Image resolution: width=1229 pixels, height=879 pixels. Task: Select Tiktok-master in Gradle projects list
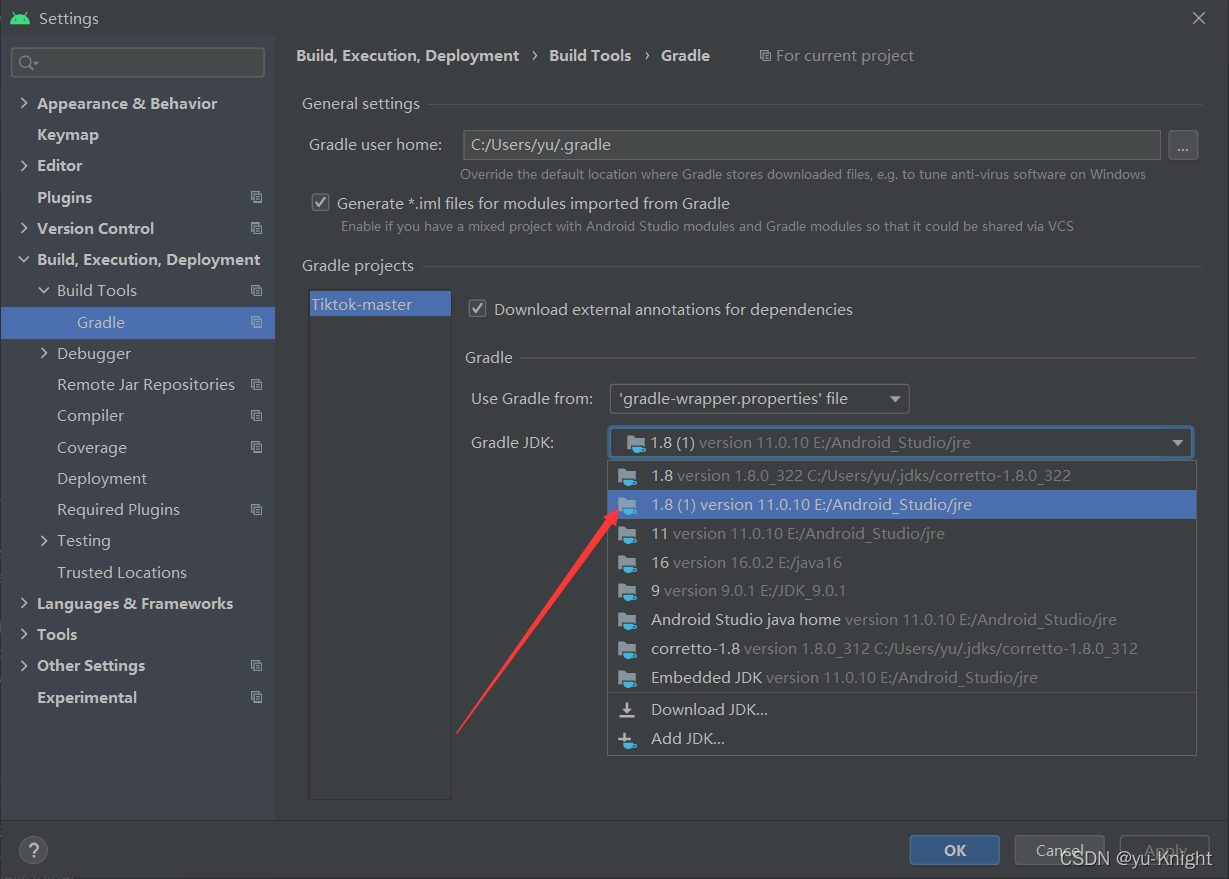coord(380,304)
